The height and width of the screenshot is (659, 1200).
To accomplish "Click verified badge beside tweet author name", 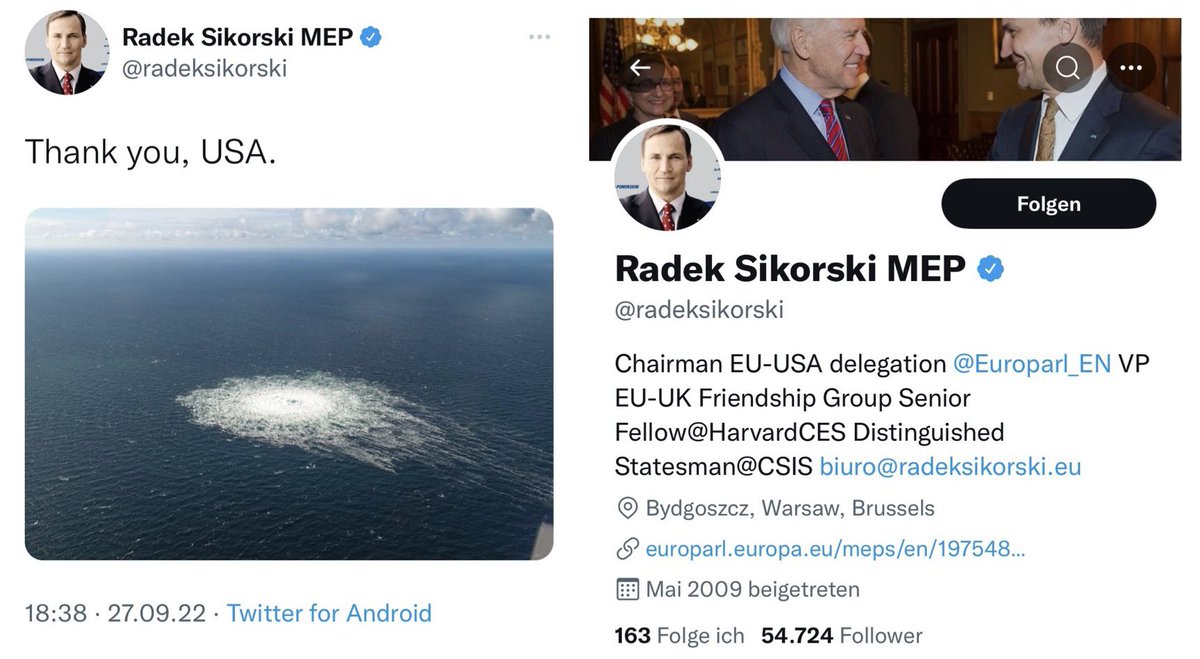I will (x=371, y=37).
